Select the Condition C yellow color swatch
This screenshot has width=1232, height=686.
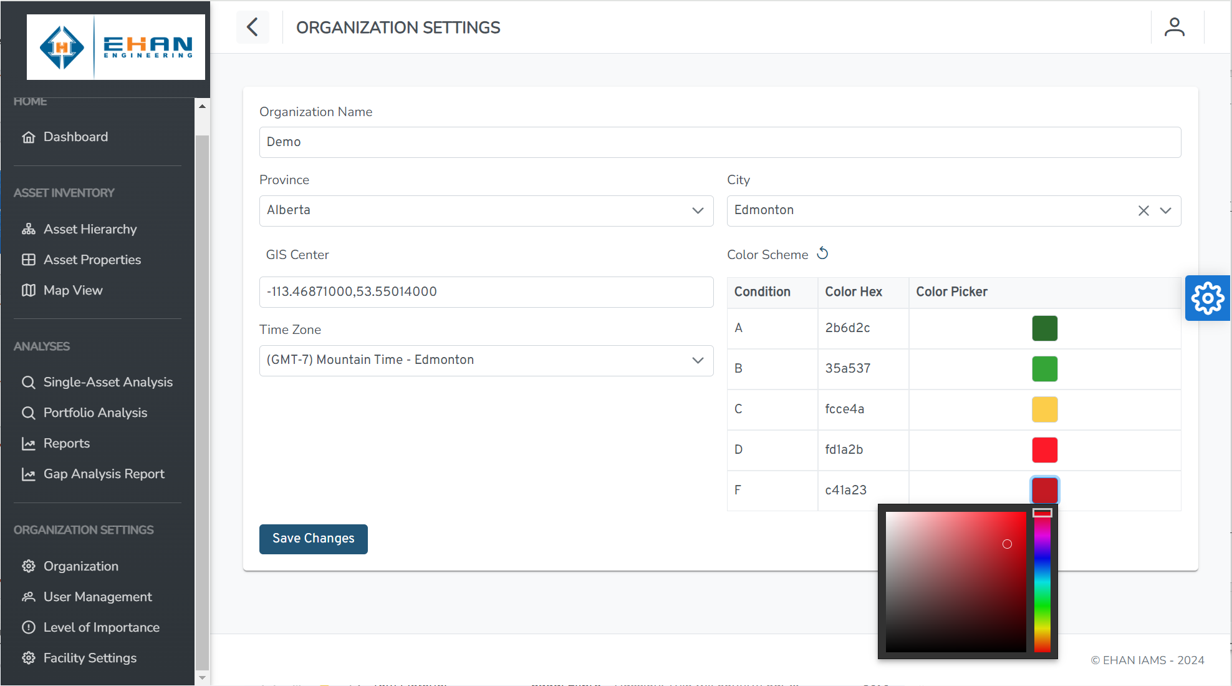tap(1044, 409)
